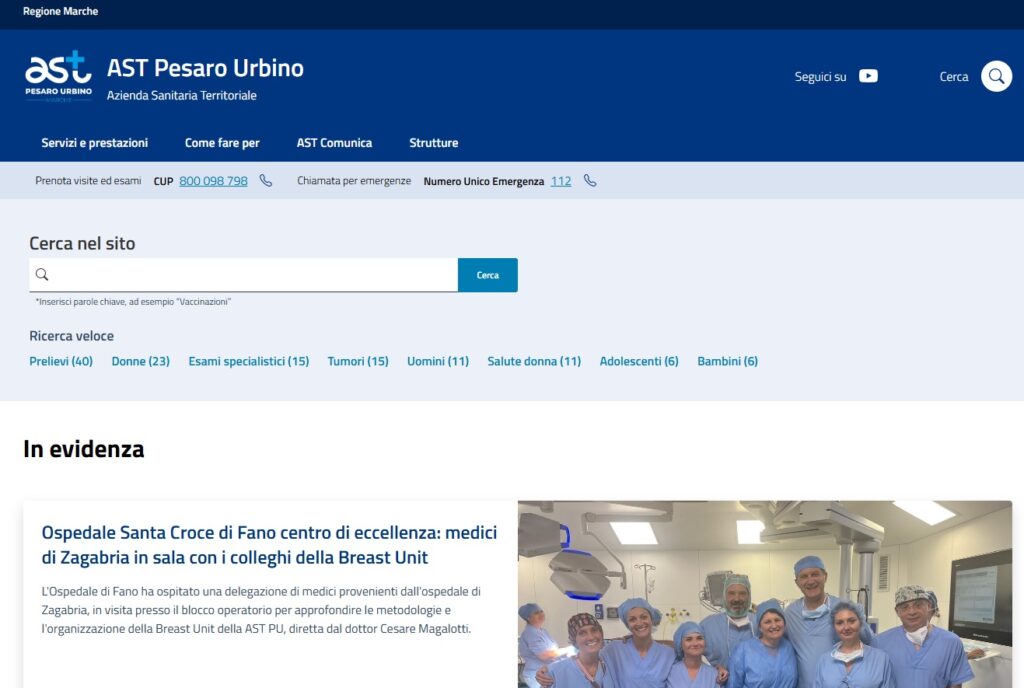Click the magnifier search icon in header
The image size is (1024, 688).
(x=996, y=76)
